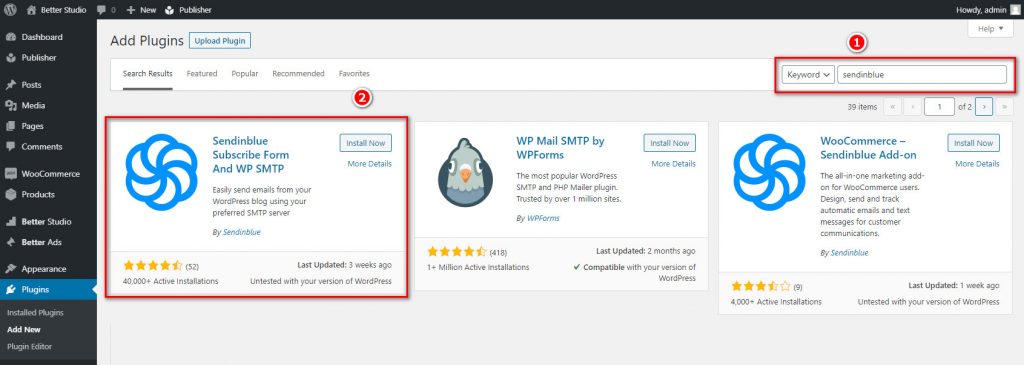The image size is (1024, 365).
Task: Open More Details for WP Mail SMTP
Action: (x=673, y=164)
